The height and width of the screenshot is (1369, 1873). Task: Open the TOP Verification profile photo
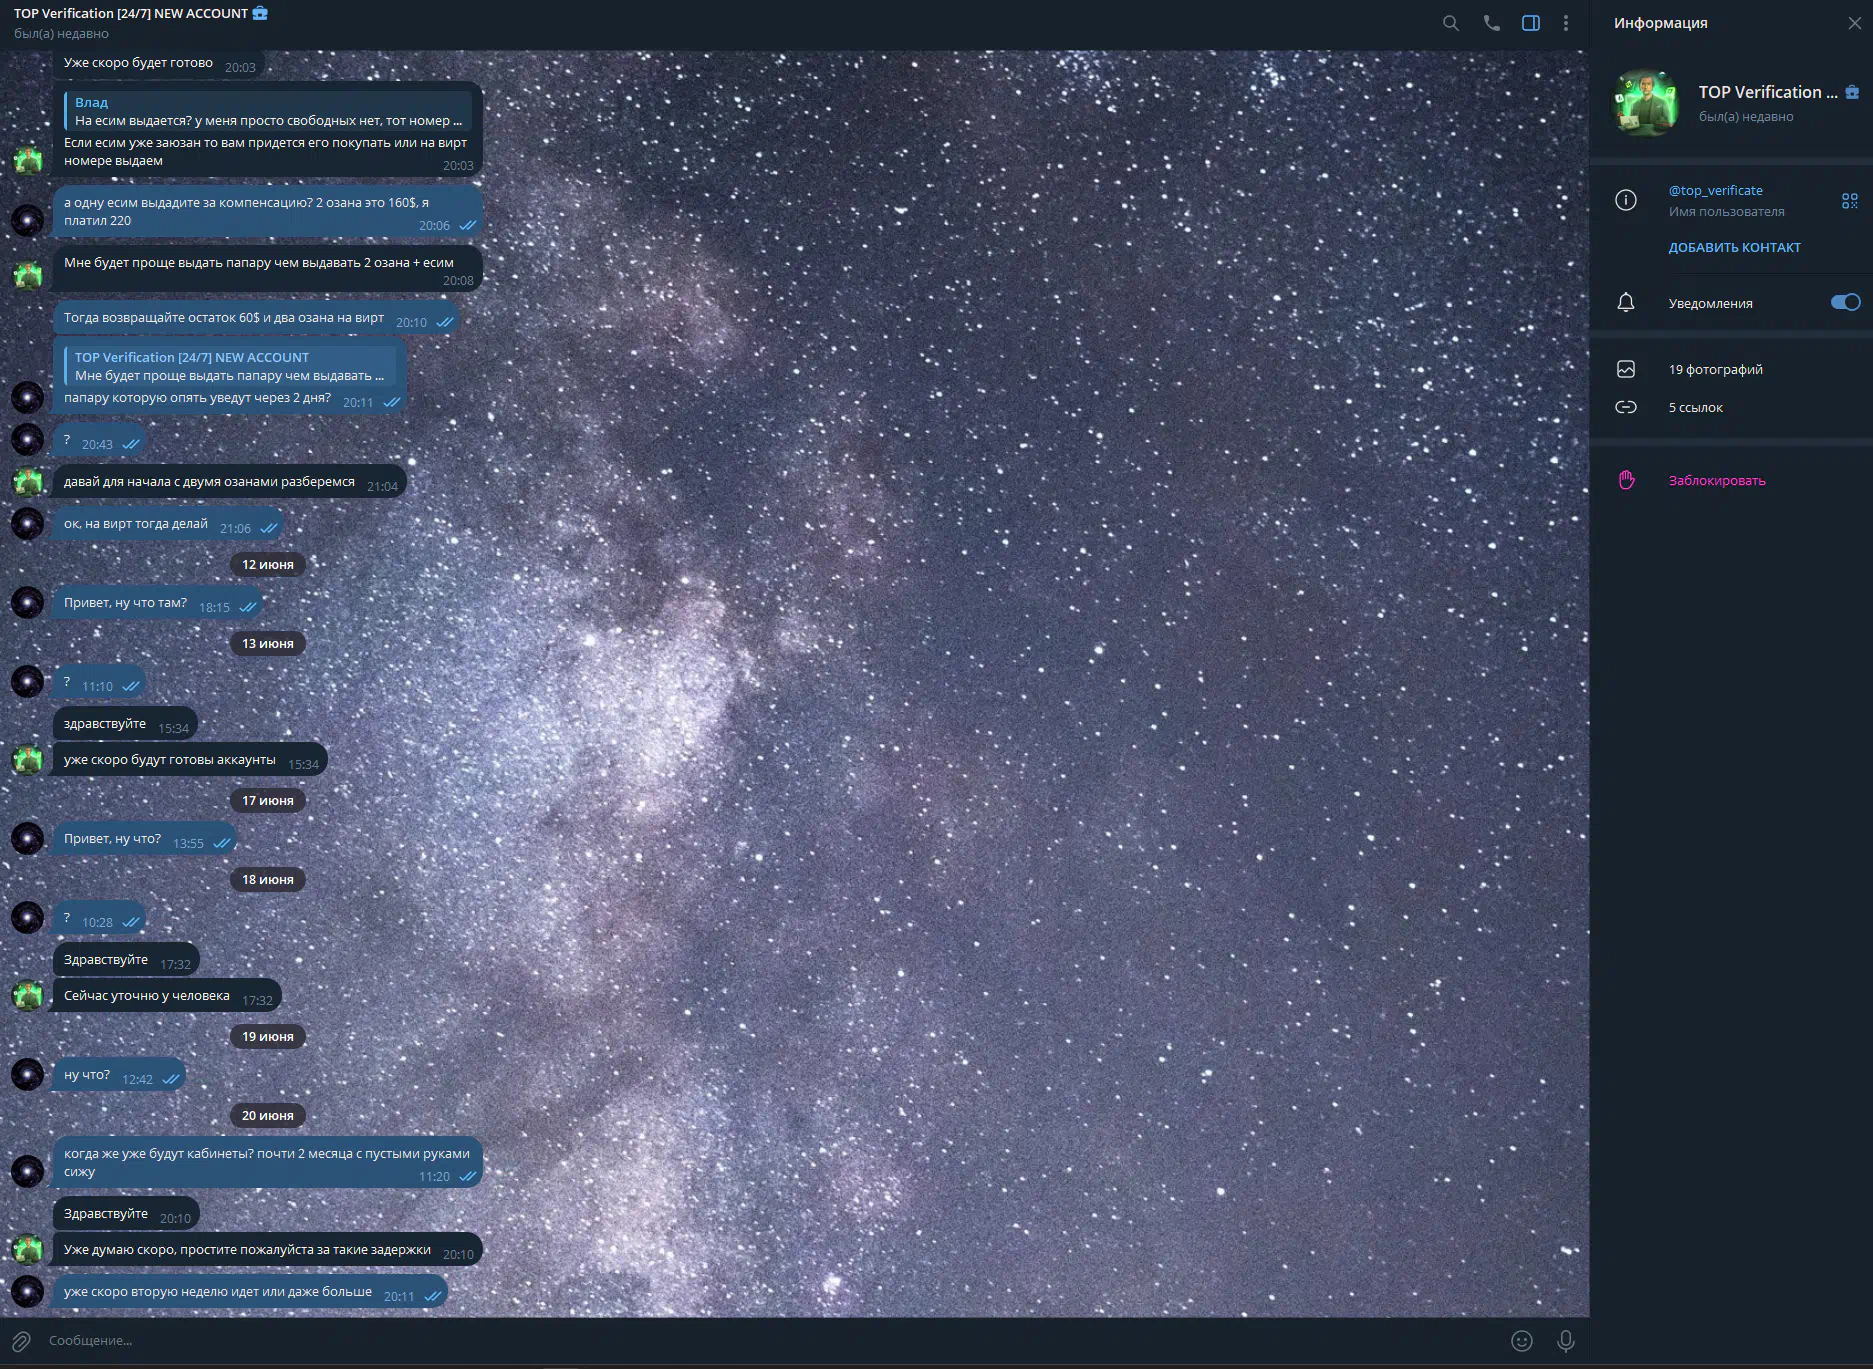coord(1646,102)
